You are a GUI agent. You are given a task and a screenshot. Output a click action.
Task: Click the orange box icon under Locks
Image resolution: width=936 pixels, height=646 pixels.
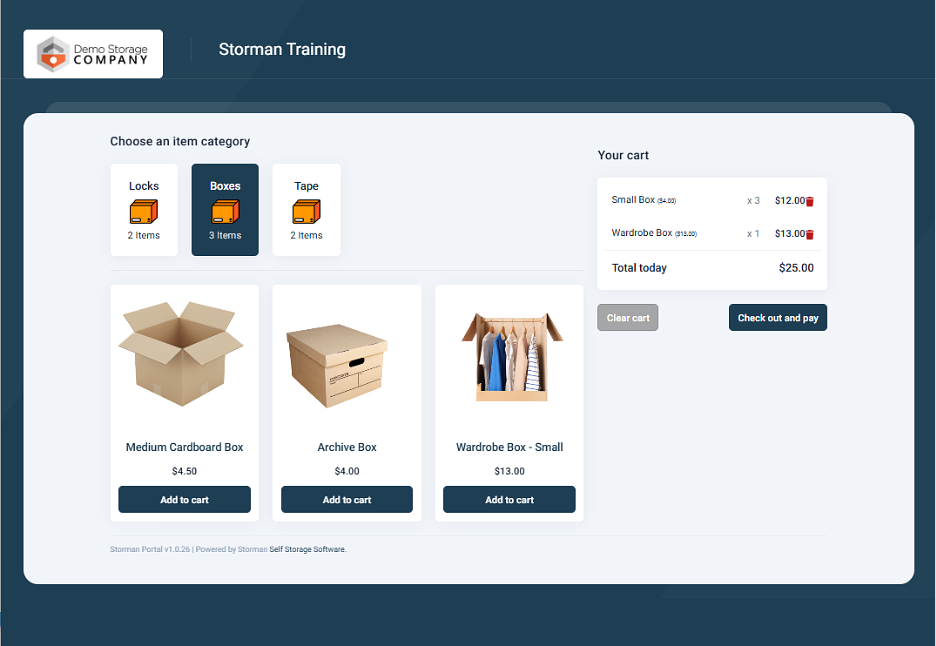click(144, 211)
